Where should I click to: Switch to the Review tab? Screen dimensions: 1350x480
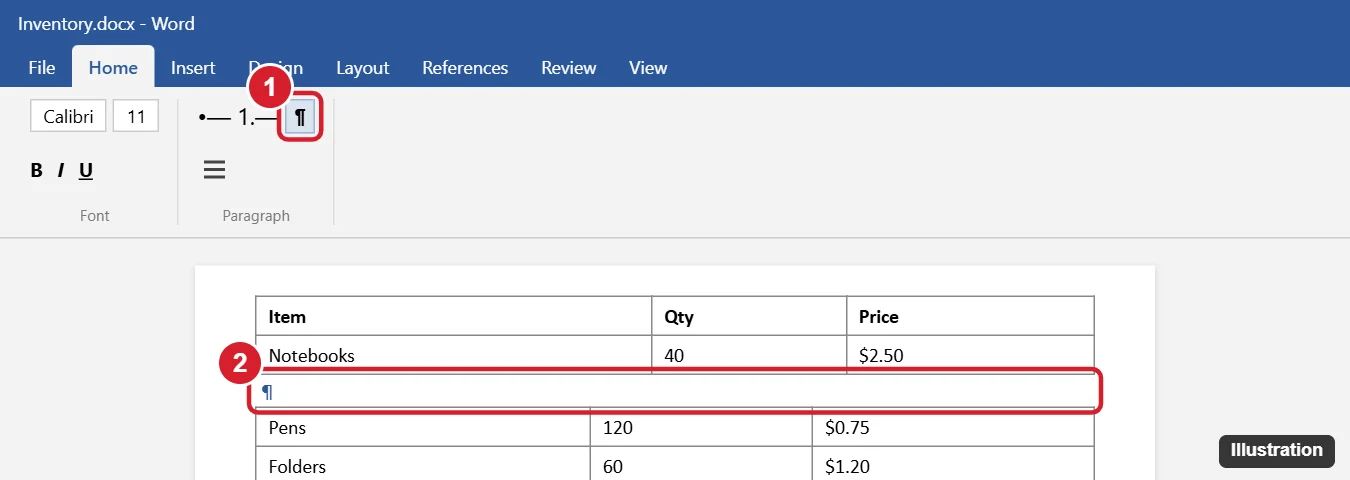(x=569, y=68)
